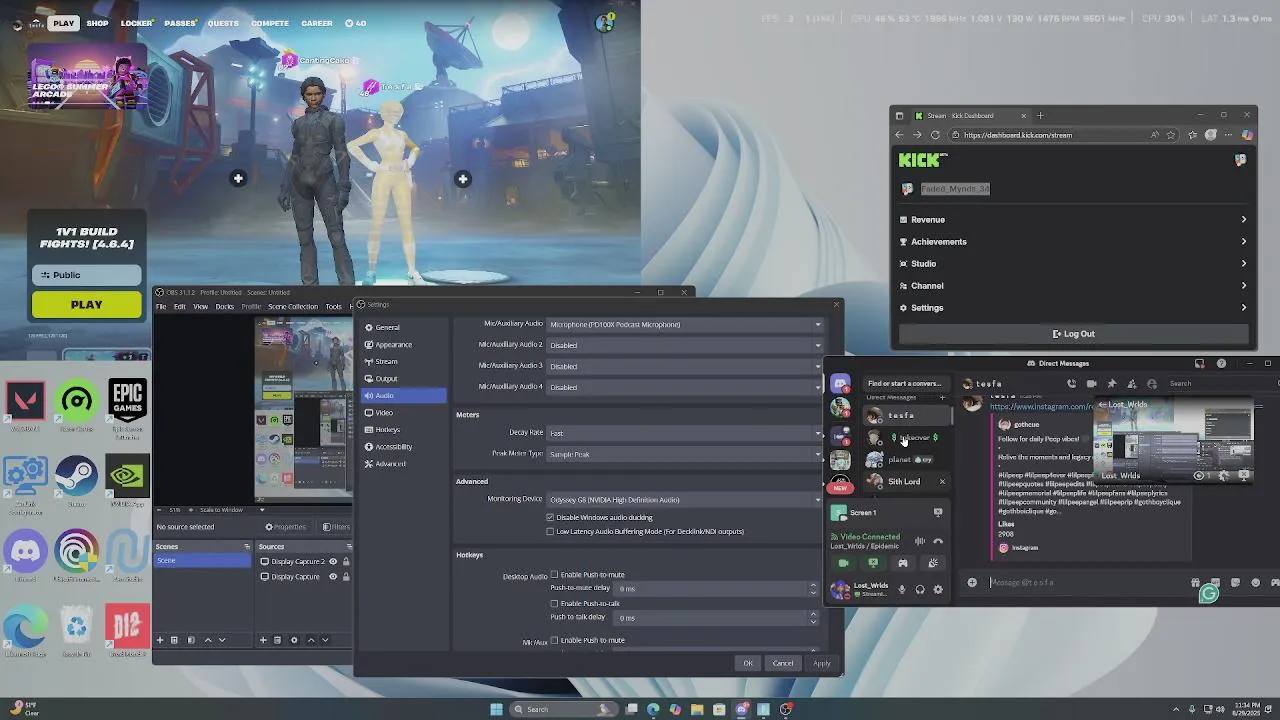
Task: Mute the microphone in the Discord user panel
Action: 902,589
